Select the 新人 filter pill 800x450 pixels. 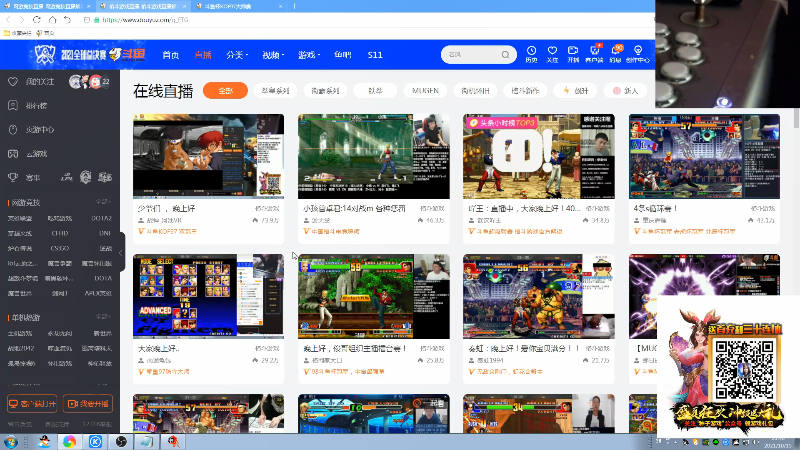(626, 90)
